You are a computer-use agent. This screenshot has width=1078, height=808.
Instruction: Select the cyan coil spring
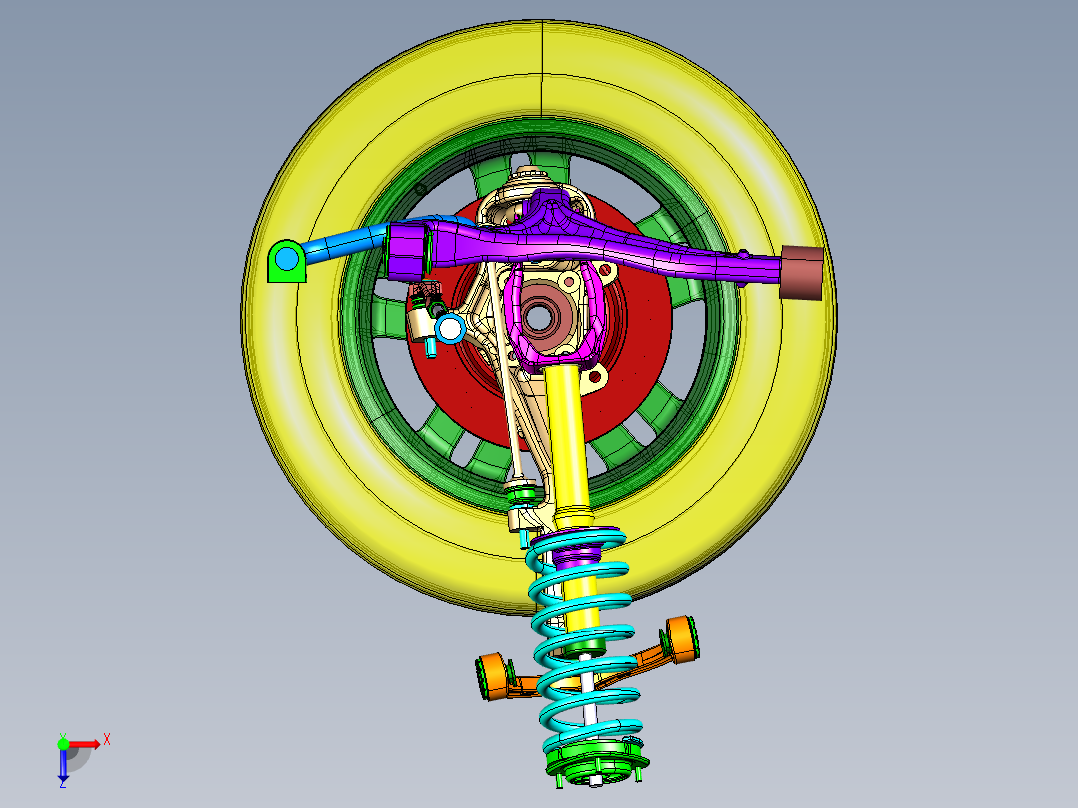pyautogui.click(x=584, y=640)
